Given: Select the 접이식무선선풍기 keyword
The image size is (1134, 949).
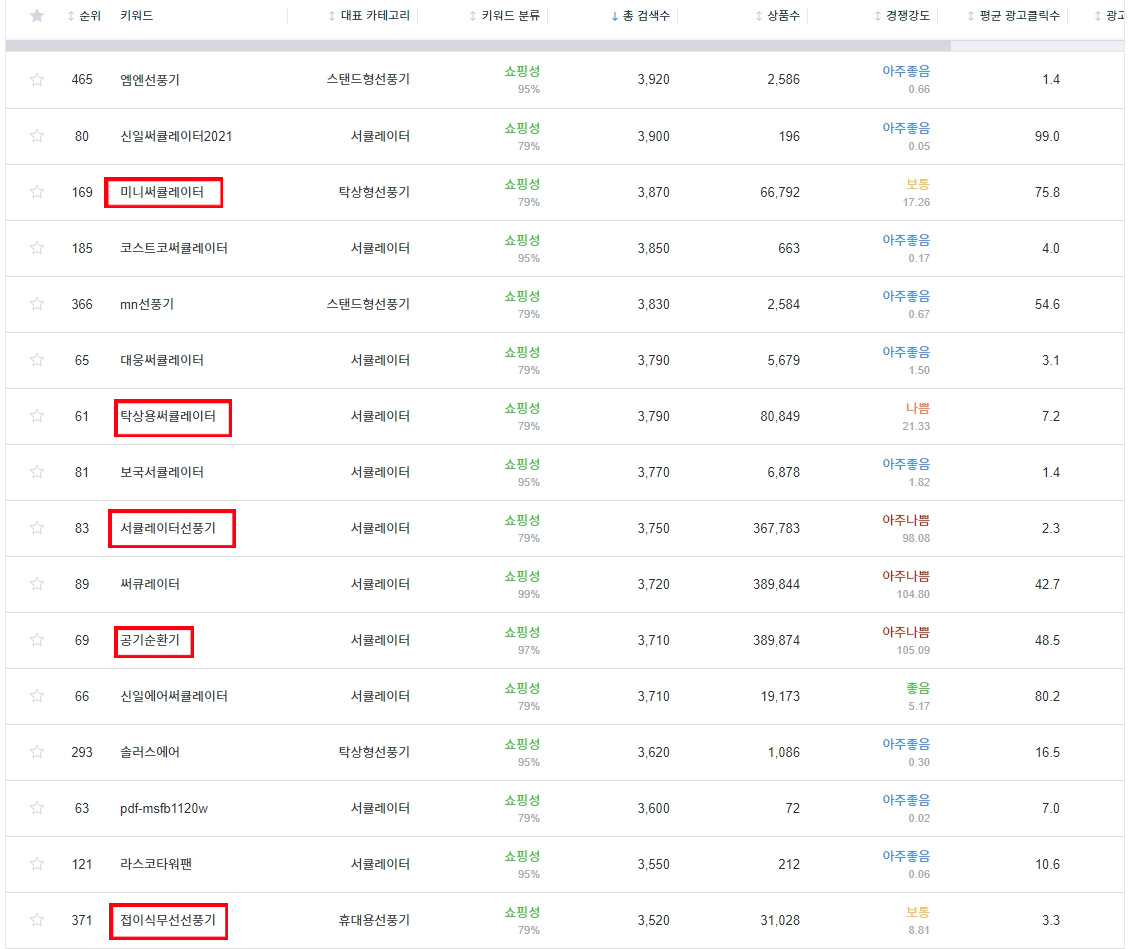Looking at the screenshot, I should point(168,920).
